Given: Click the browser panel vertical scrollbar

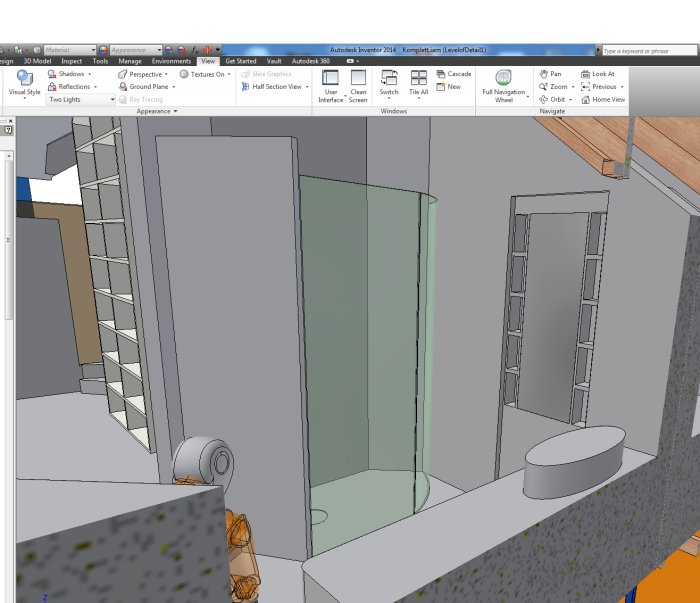Looking at the screenshot, I should [x=9, y=240].
